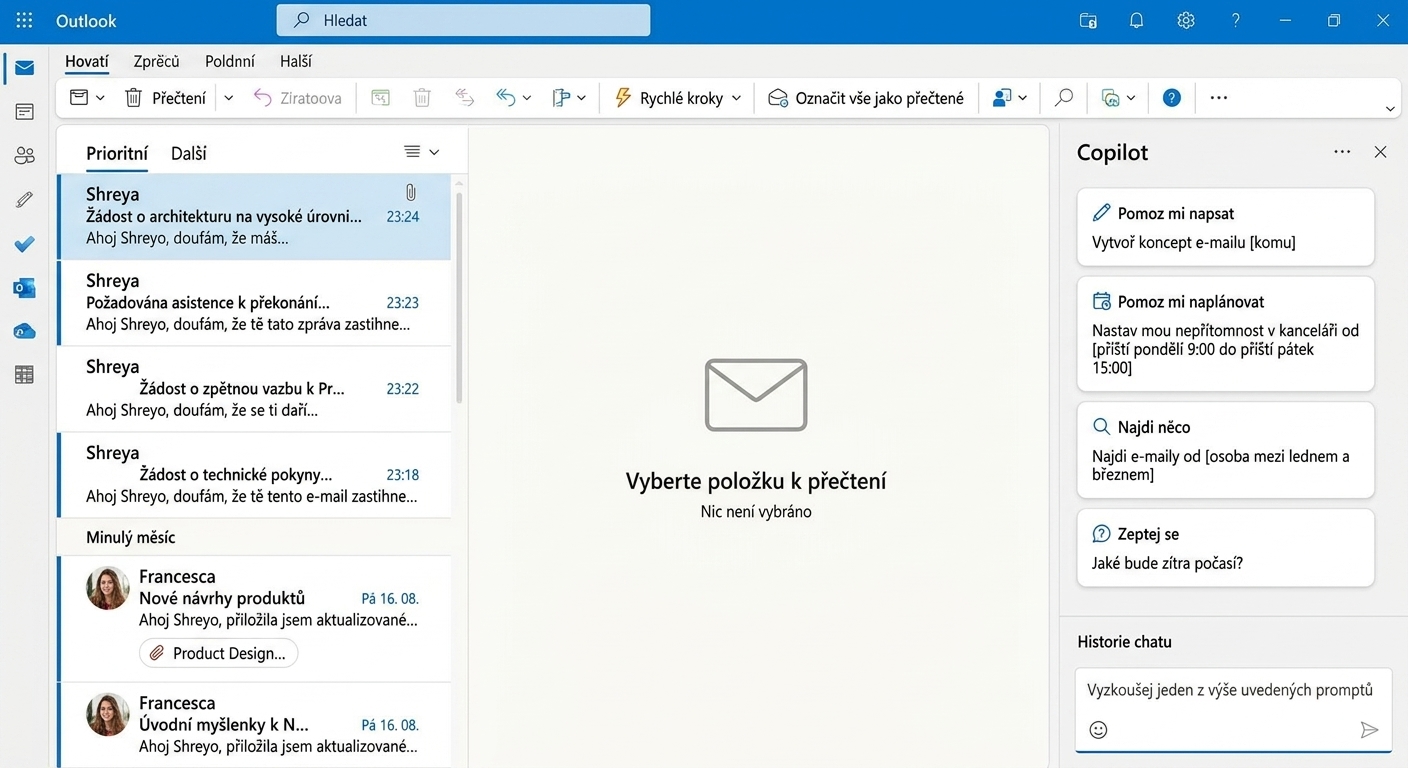1408x768 pixels.
Task: Open email Žádost o zpětnou vazbu
Action: click(254, 389)
